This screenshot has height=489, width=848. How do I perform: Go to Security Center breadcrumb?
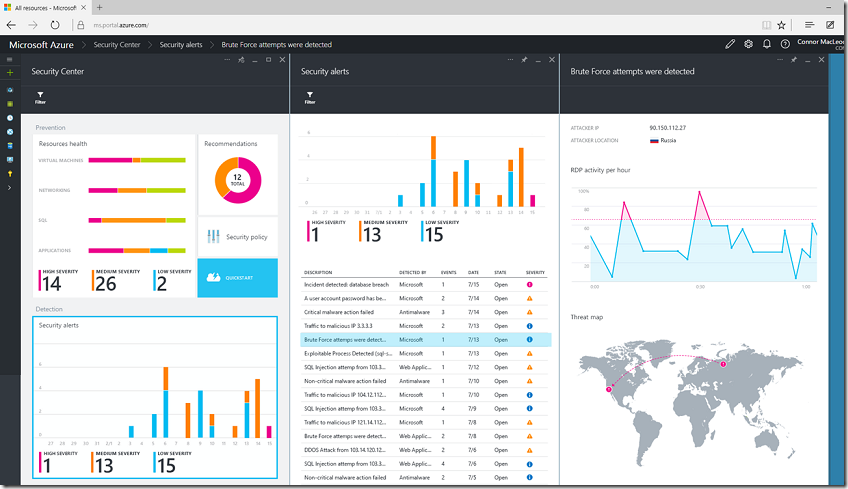pyautogui.click(x=116, y=45)
